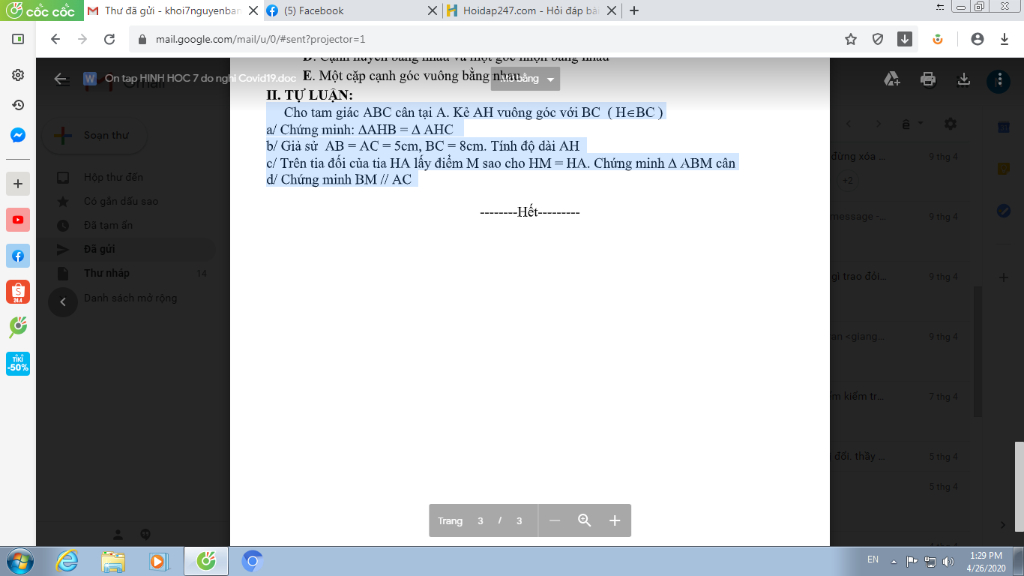Switch to the Hoidap247.com tab

[x=530, y=10]
